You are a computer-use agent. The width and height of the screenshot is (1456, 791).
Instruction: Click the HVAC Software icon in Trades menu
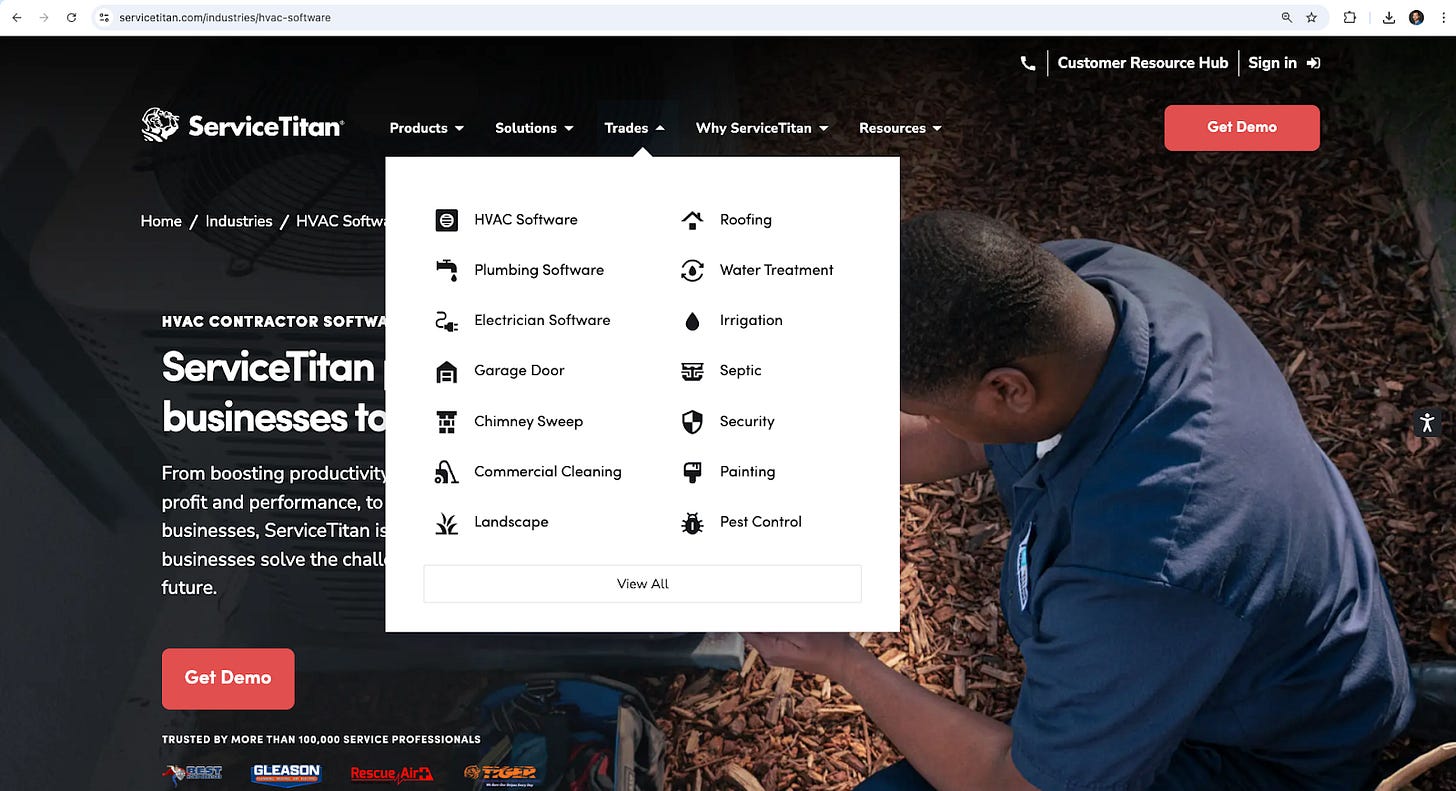447,220
